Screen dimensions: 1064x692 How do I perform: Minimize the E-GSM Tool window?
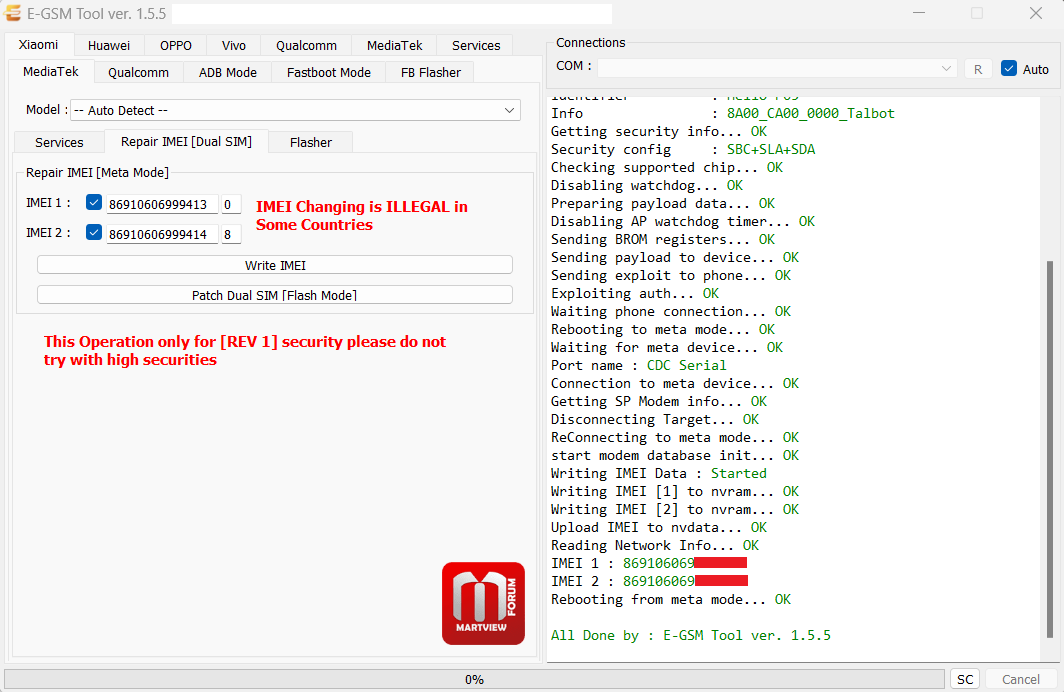pyautogui.click(x=919, y=13)
